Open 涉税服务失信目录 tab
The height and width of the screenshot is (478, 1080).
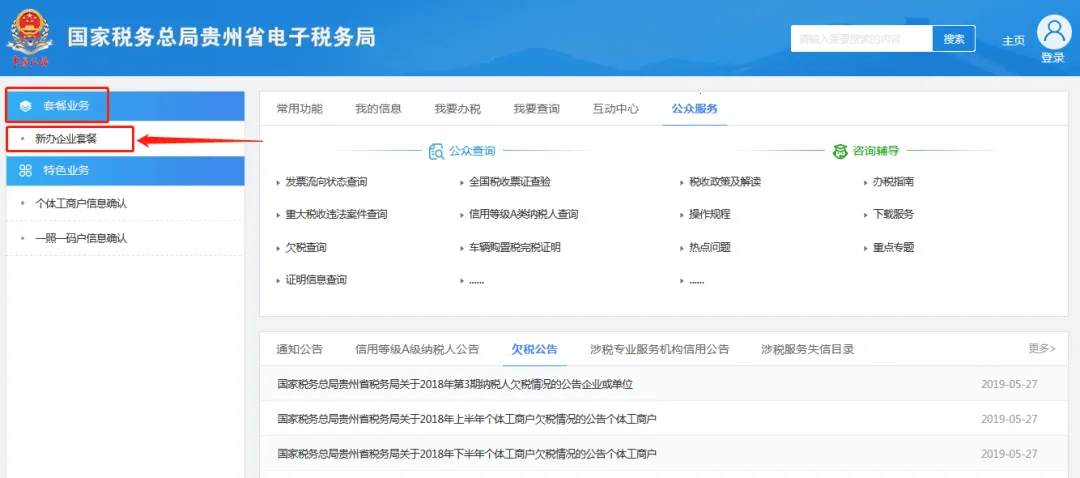pyautogui.click(x=807, y=349)
